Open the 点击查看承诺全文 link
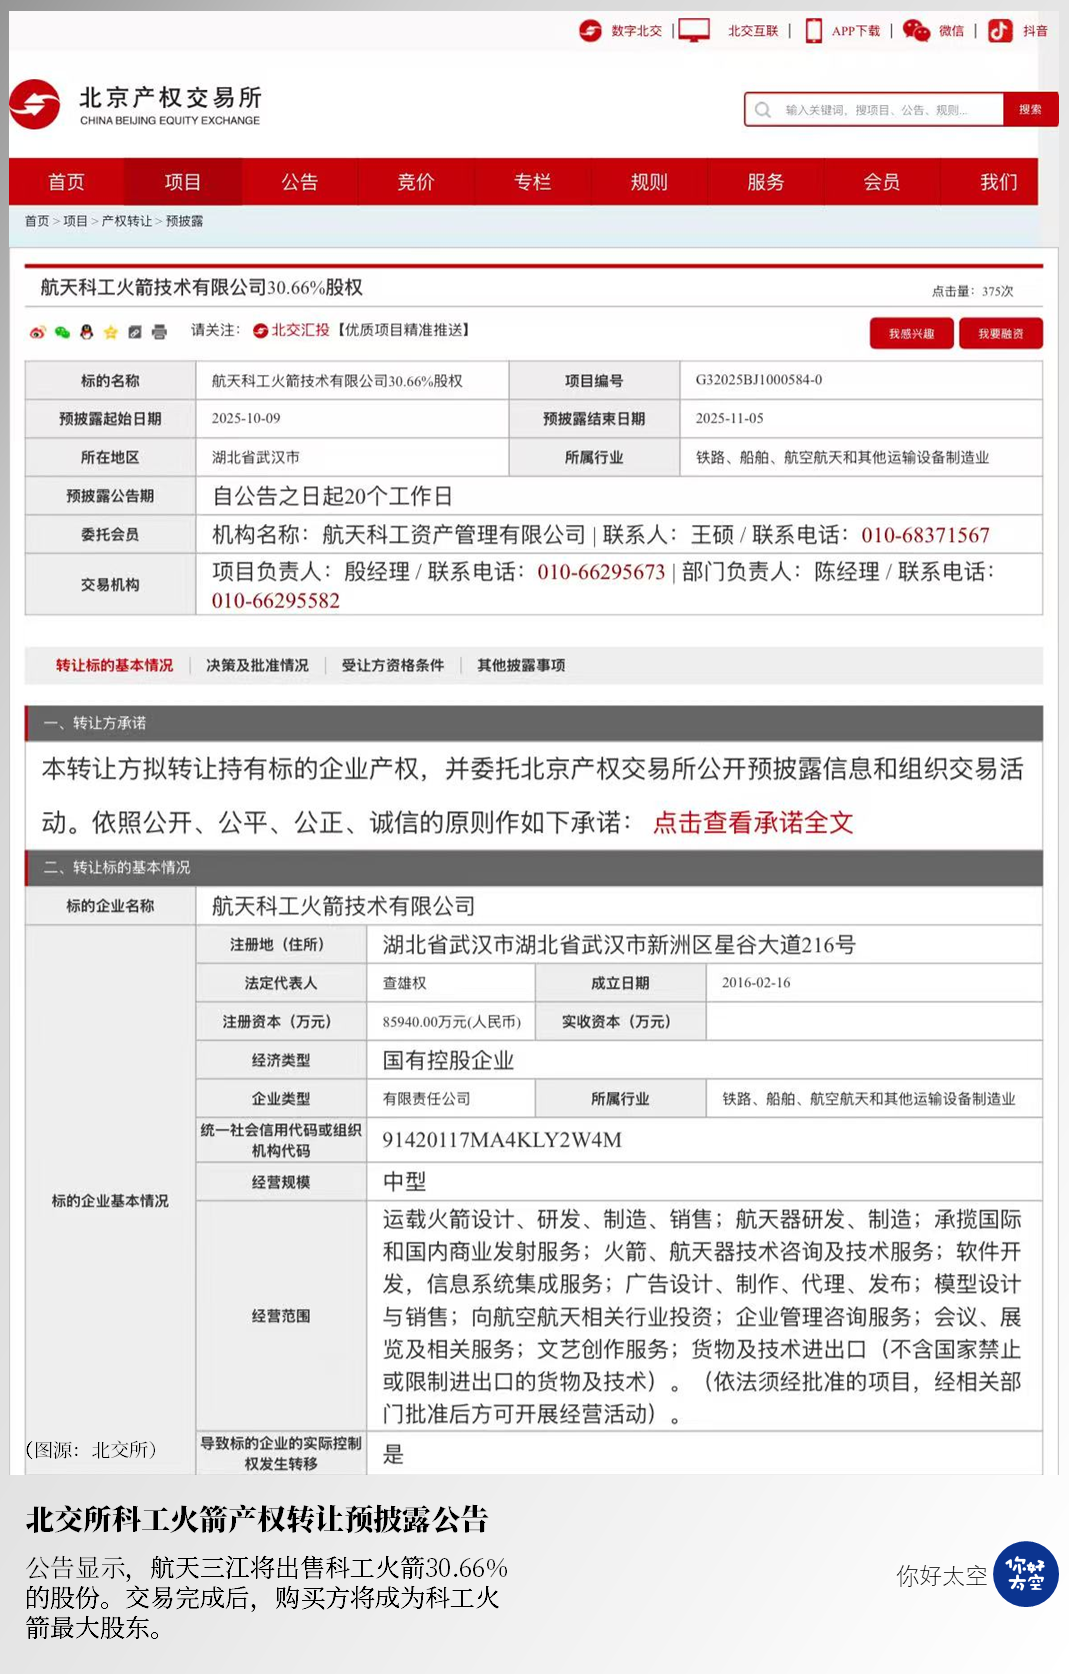This screenshot has width=1069, height=1674. (x=753, y=823)
